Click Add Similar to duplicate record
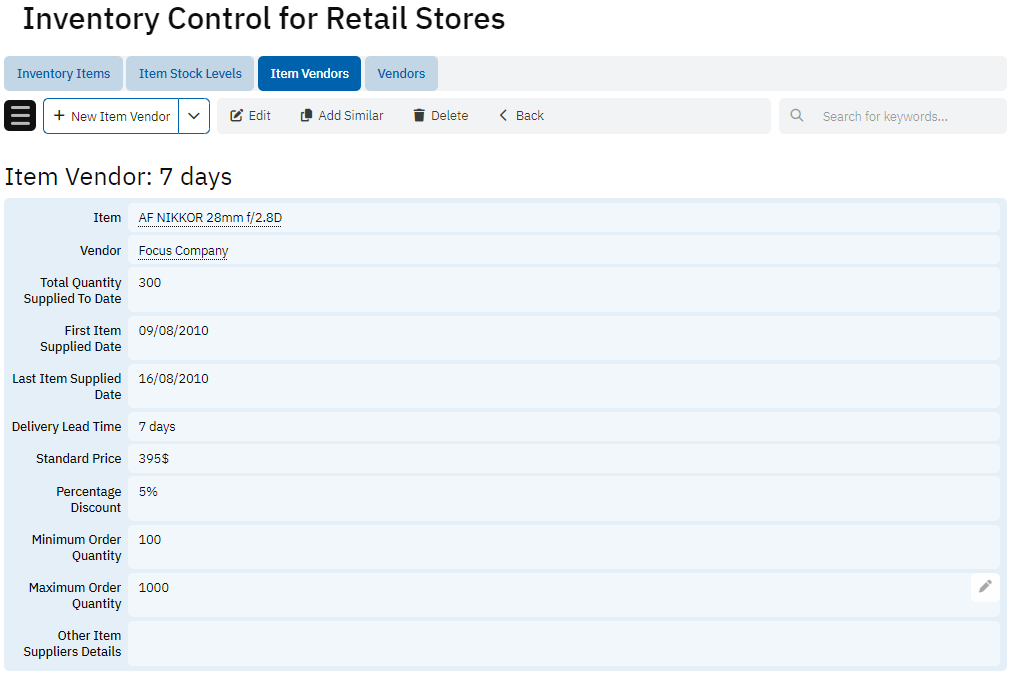Viewport: 1012px width, 676px height. pos(341,116)
